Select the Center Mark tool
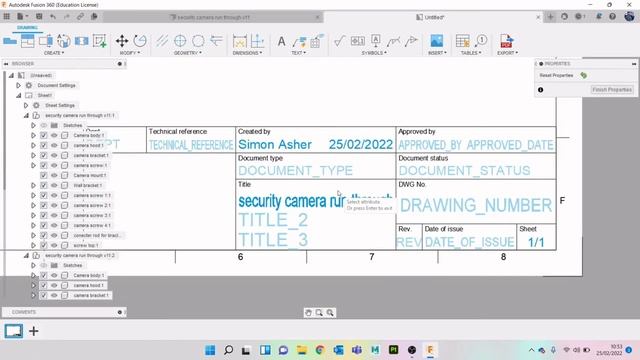The height and width of the screenshot is (360, 640). (180, 41)
